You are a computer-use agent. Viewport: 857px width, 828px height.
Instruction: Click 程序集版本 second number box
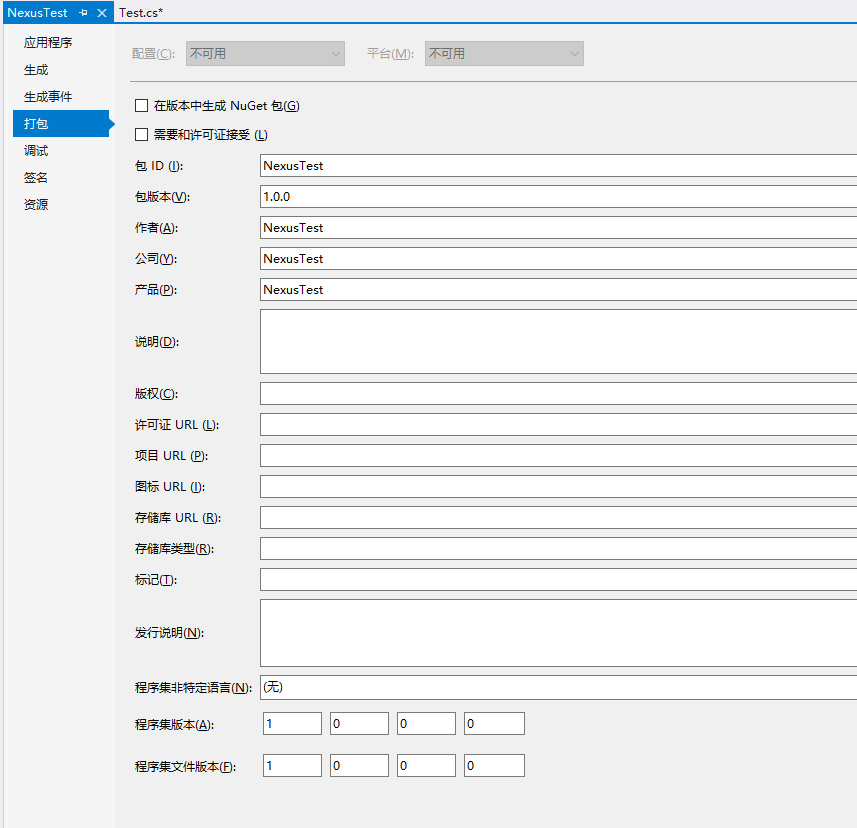pyautogui.click(x=360, y=724)
